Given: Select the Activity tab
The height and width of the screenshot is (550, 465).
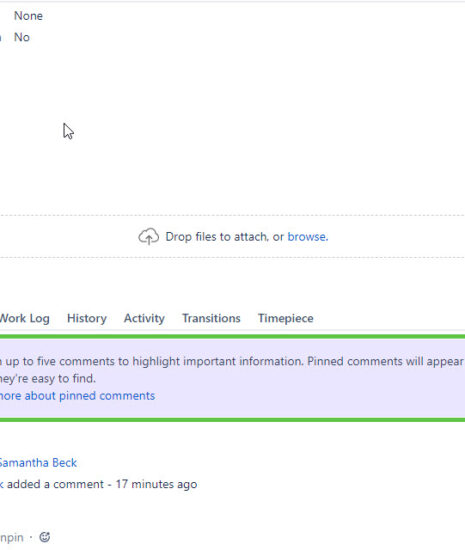Looking at the screenshot, I should tap(144, 318).
